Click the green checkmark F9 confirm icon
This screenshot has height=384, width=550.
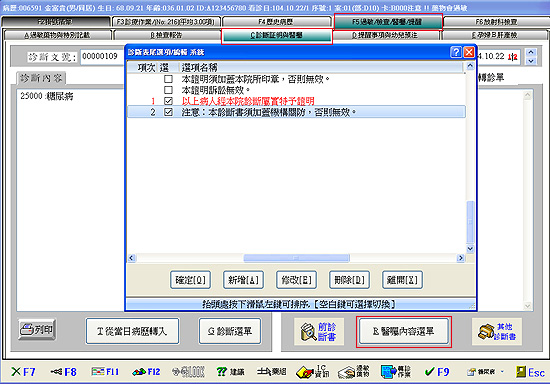coord(437,372)
